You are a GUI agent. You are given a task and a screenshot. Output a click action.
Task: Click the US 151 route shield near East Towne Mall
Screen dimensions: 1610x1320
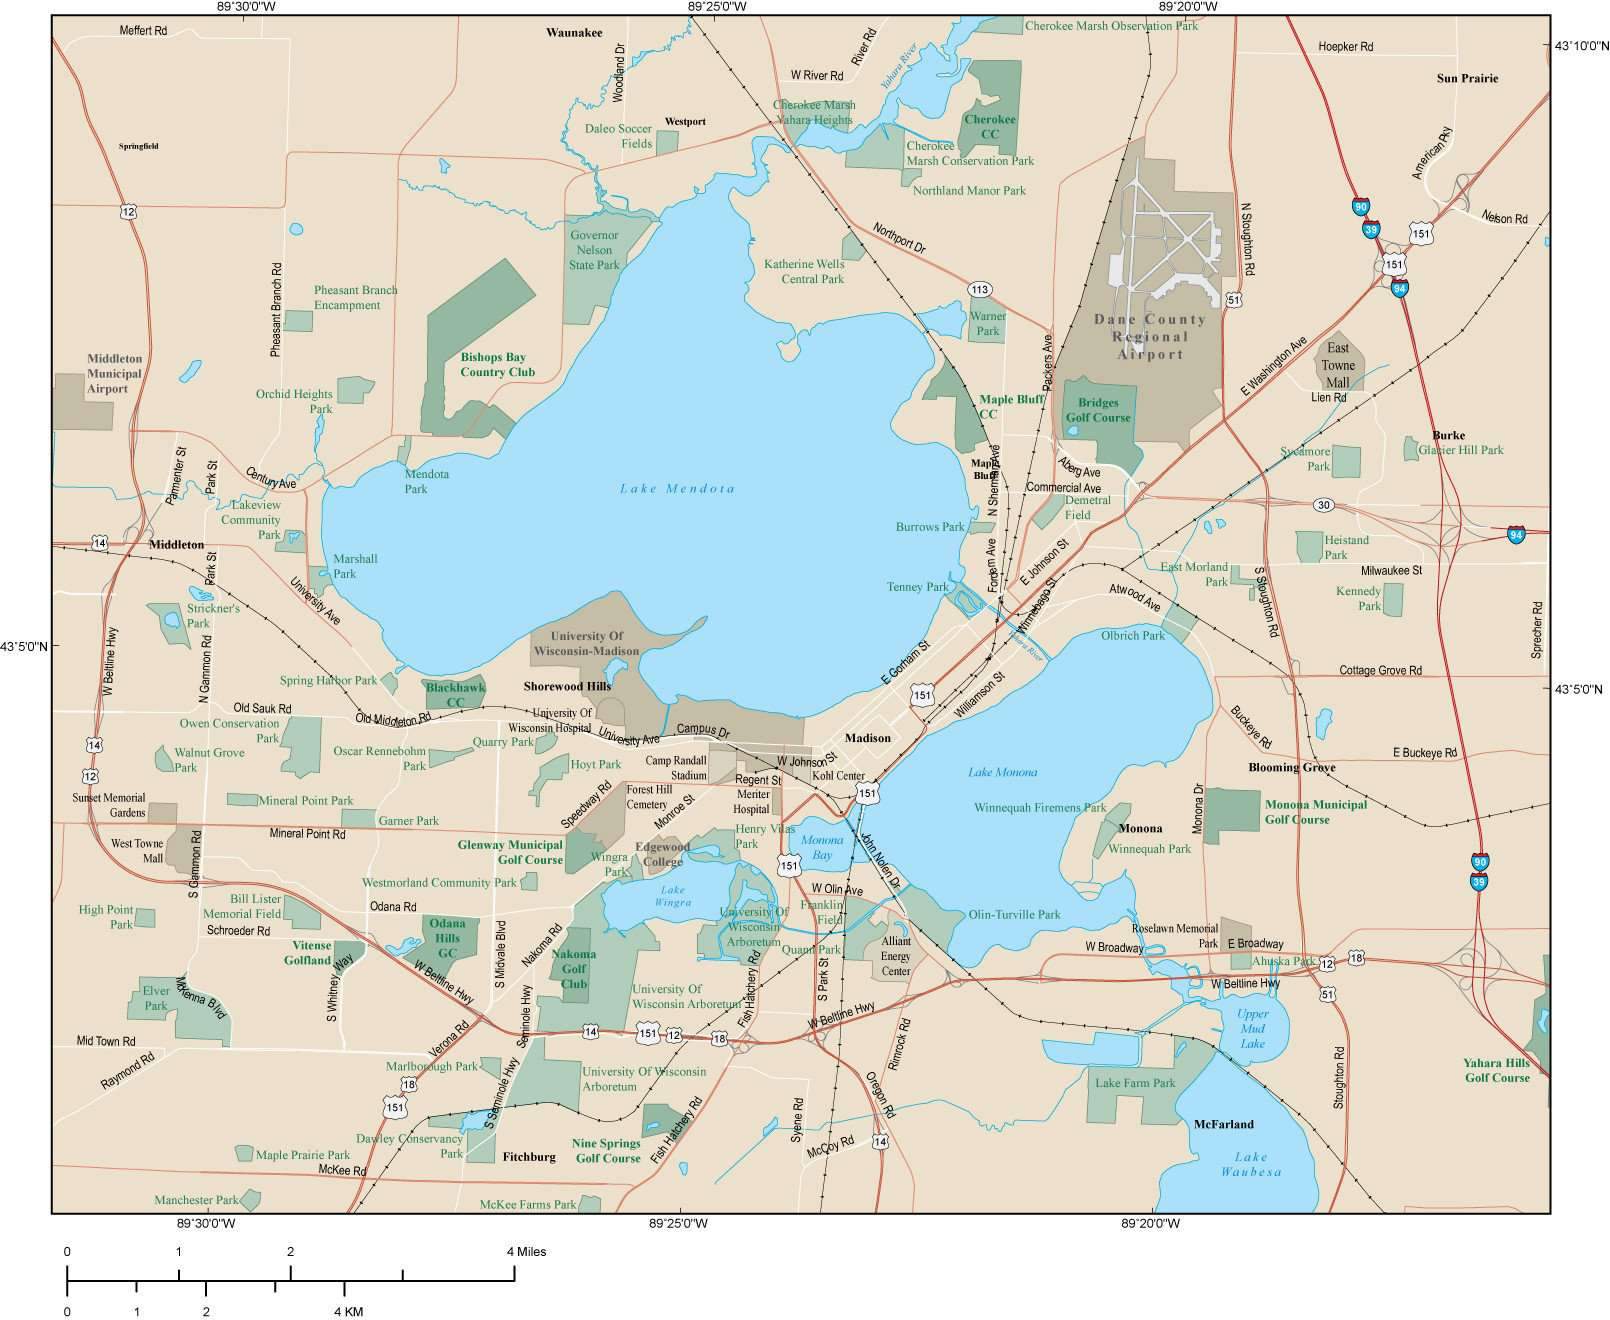click(x=1396, y=264)
